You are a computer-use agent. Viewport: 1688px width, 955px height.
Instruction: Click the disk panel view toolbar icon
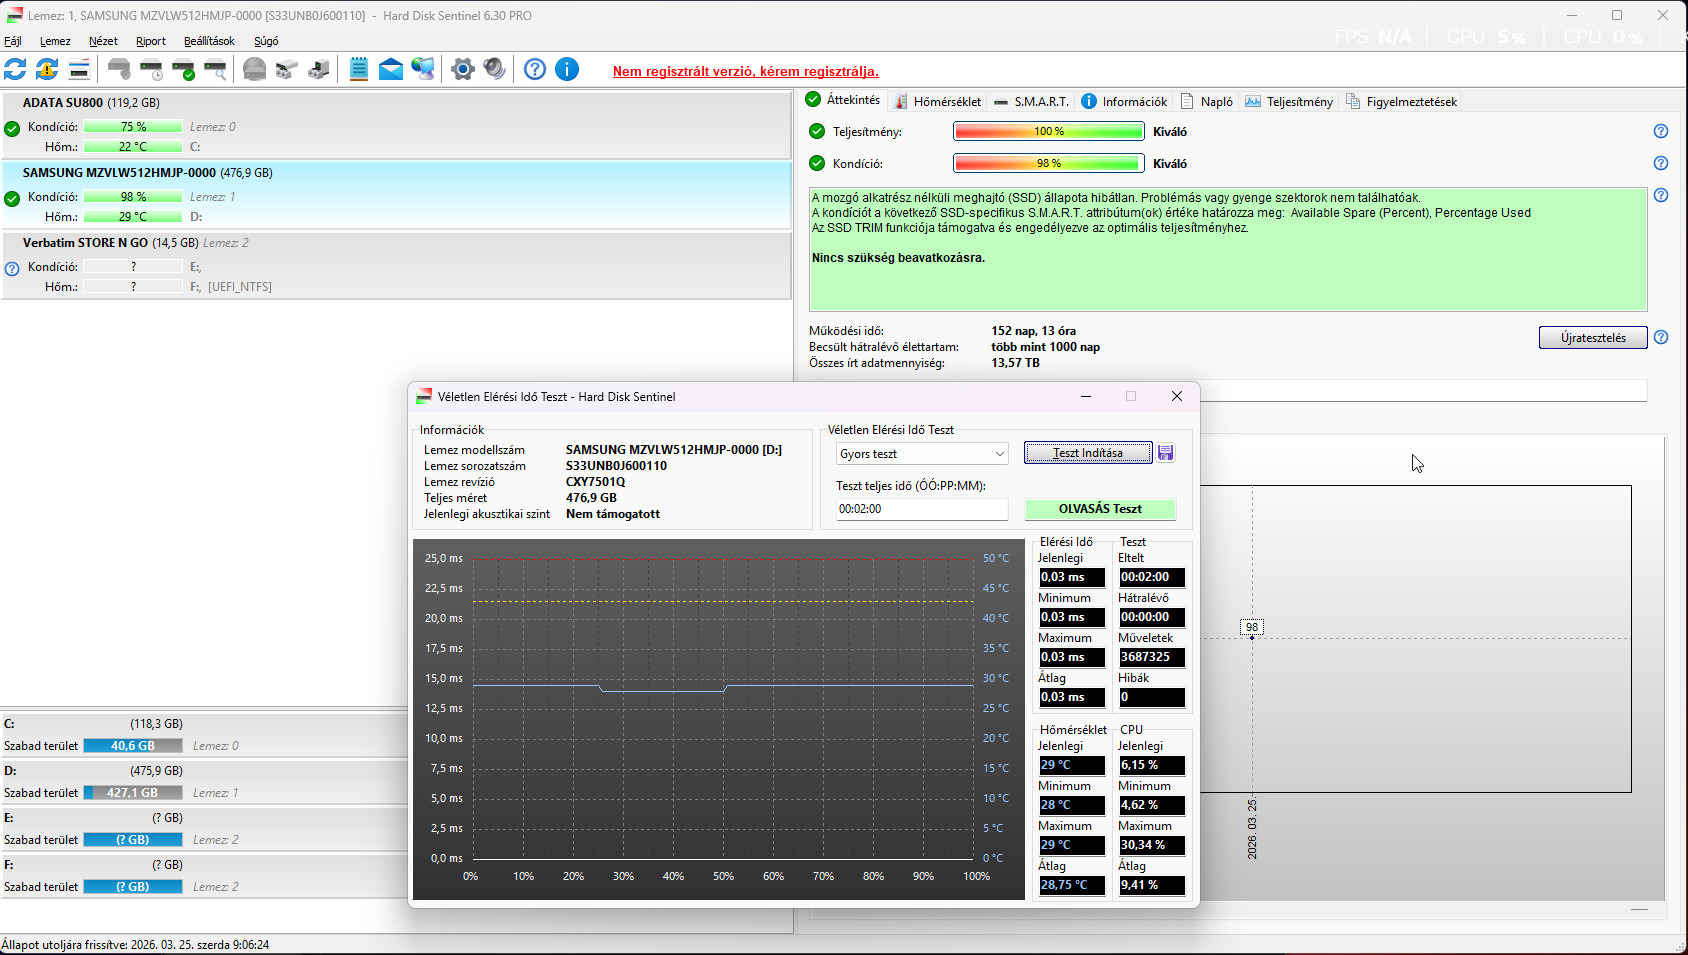click(79, 69)
